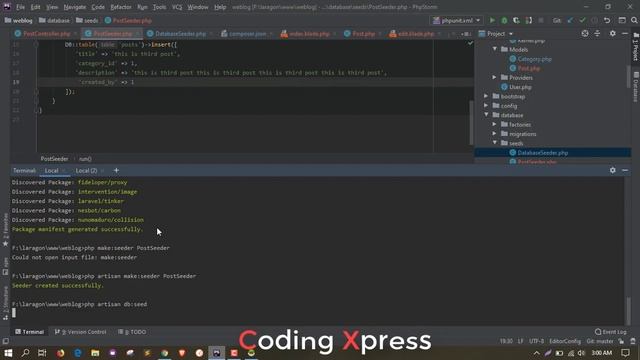Add a new terminal session tab
Screen dimensions: 640x360
pos(116,170)
